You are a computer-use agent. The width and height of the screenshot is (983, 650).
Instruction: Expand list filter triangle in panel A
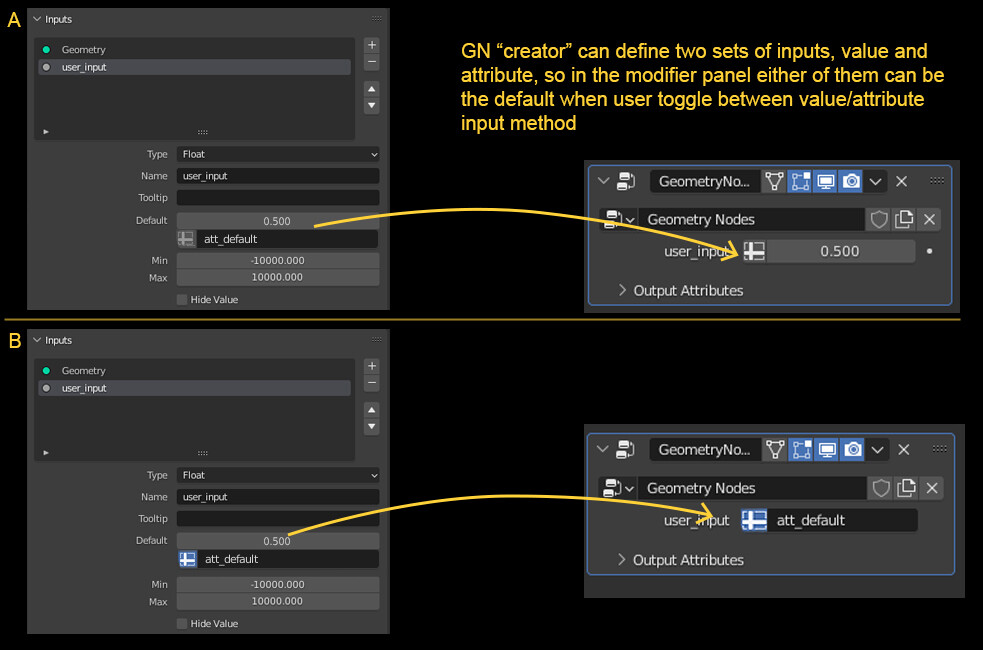pos(46,132)
